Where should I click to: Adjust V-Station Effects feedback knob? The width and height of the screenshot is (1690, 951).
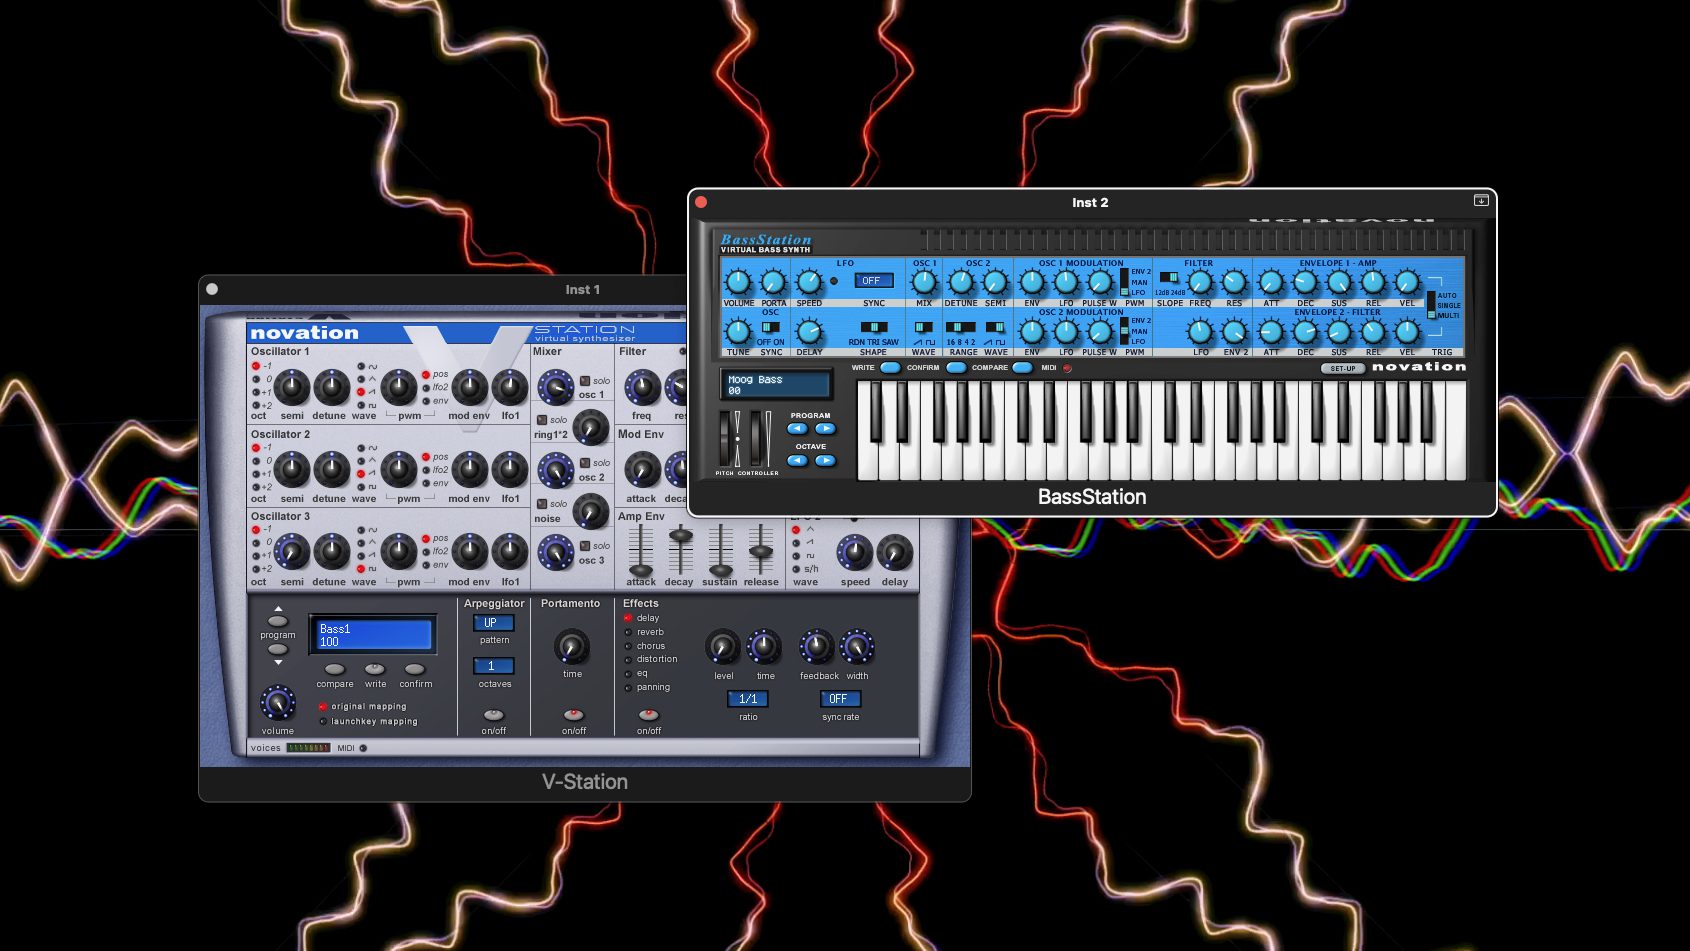pos(817,647)
